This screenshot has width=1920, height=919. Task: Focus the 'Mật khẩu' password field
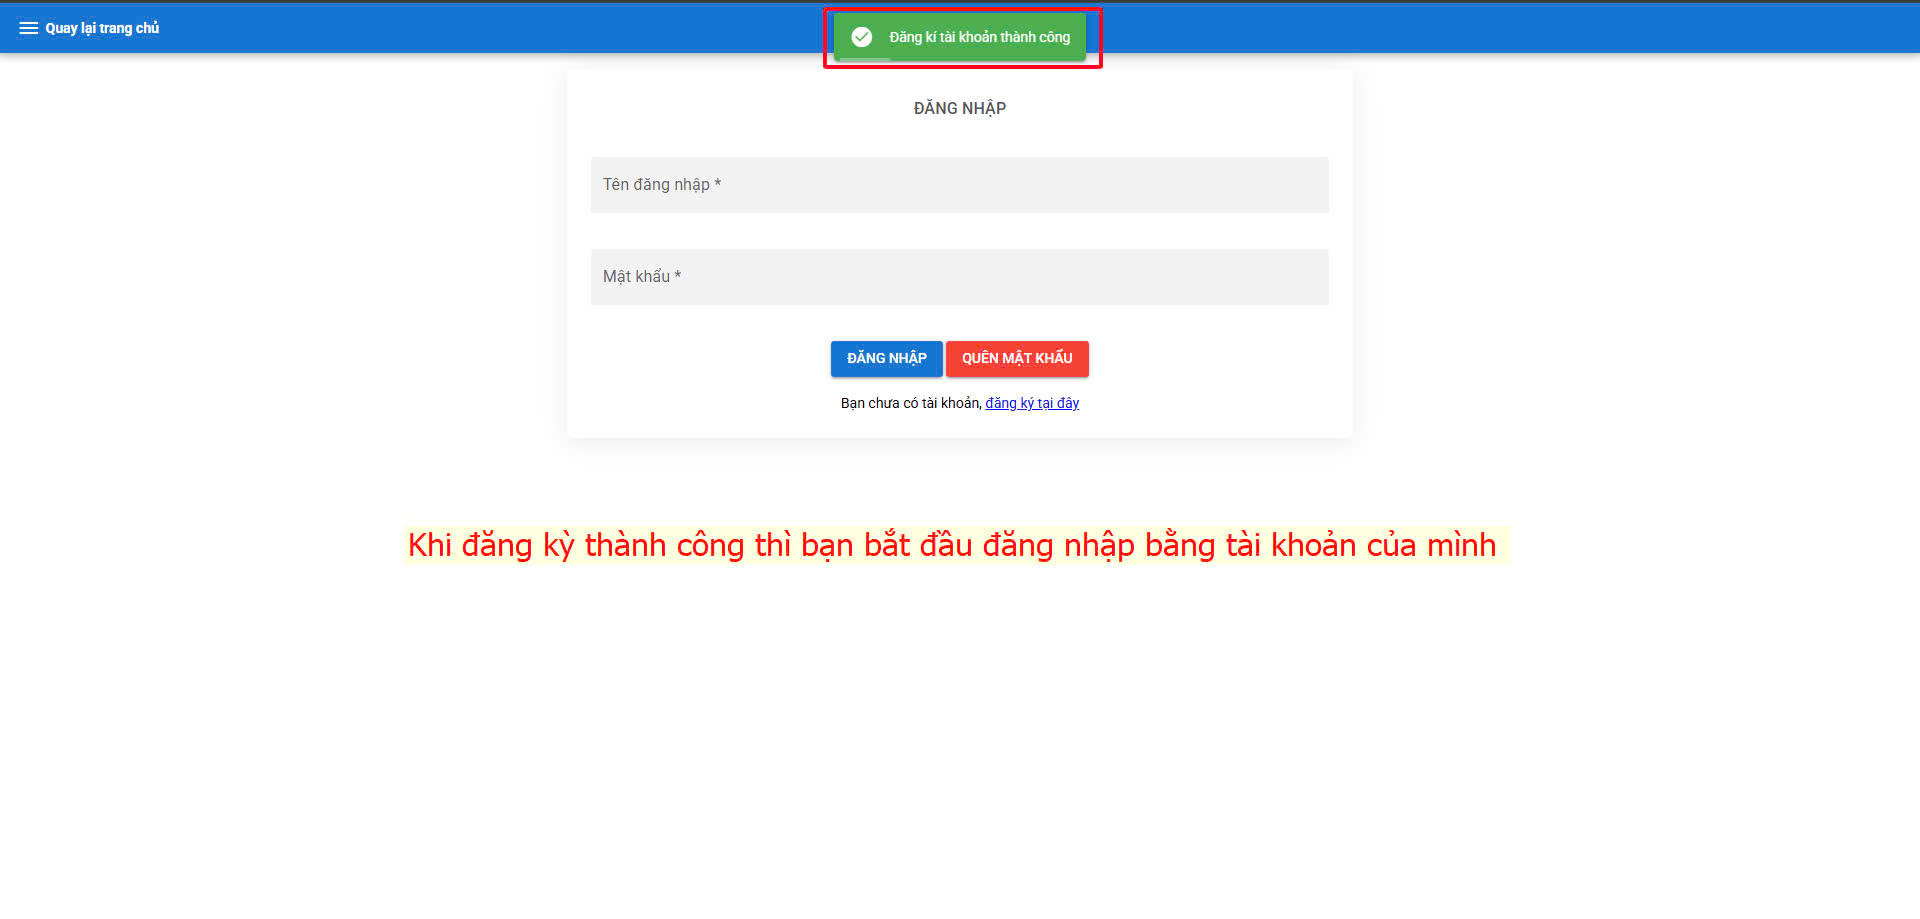(x=959, y=277)
